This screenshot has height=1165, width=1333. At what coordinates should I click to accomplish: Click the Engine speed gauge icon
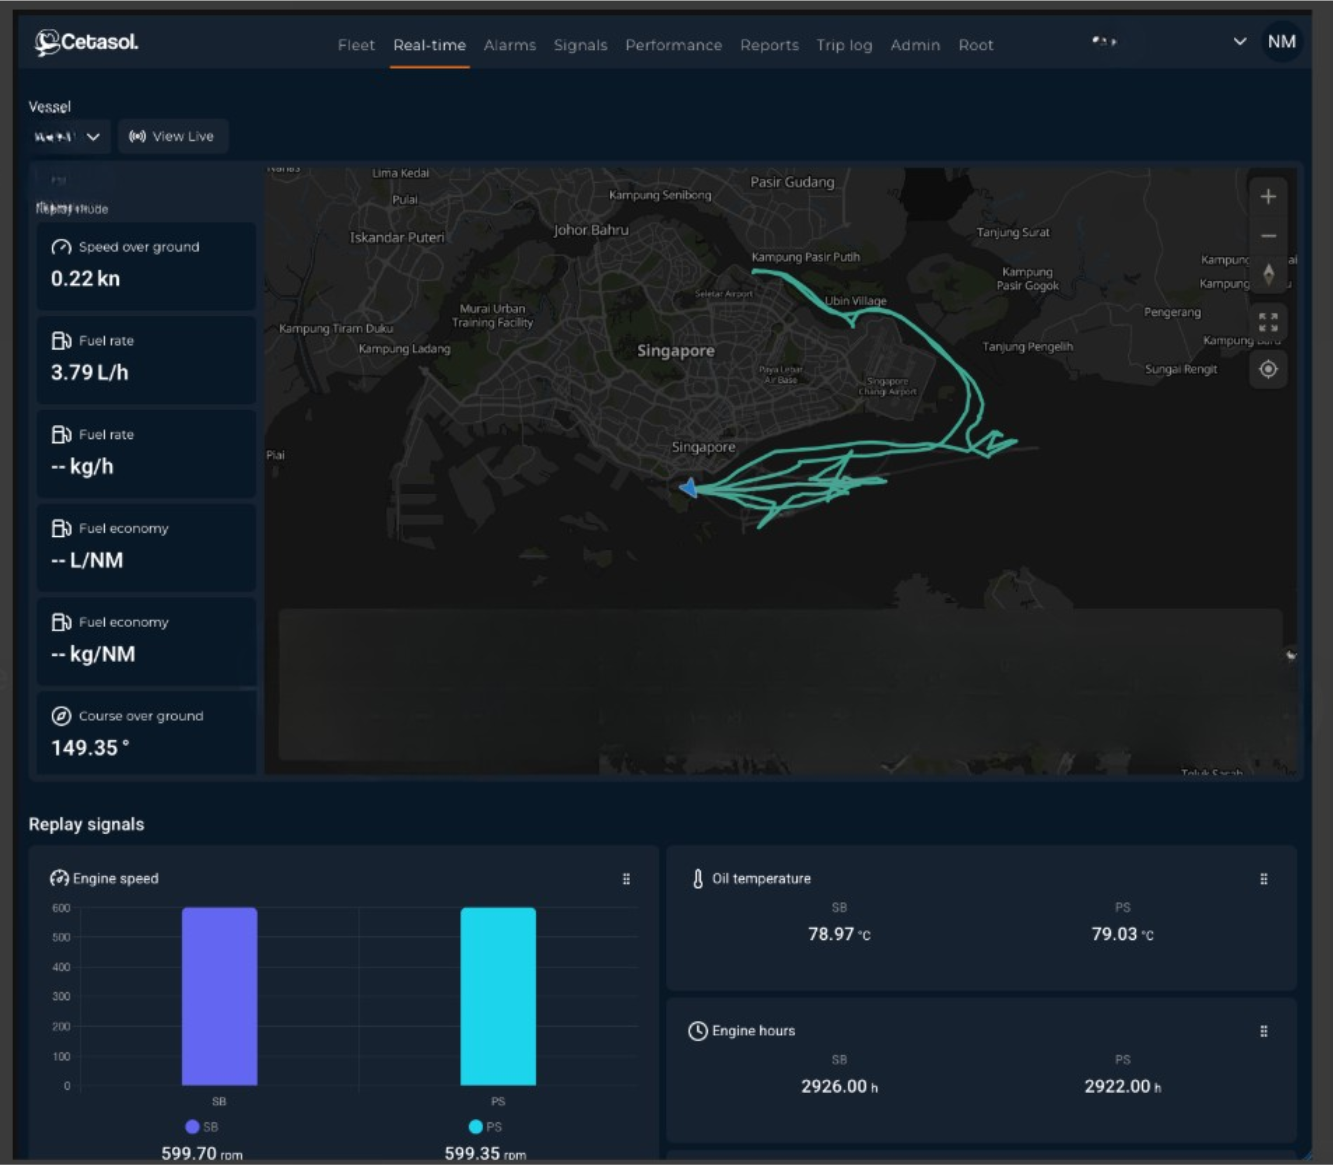tap(59, 878)
